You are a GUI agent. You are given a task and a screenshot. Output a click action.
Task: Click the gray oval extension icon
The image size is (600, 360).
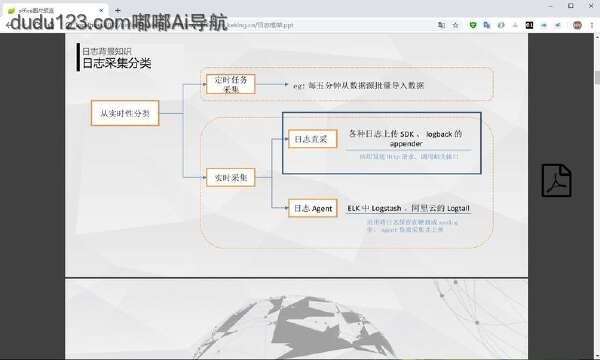point(501,25)
